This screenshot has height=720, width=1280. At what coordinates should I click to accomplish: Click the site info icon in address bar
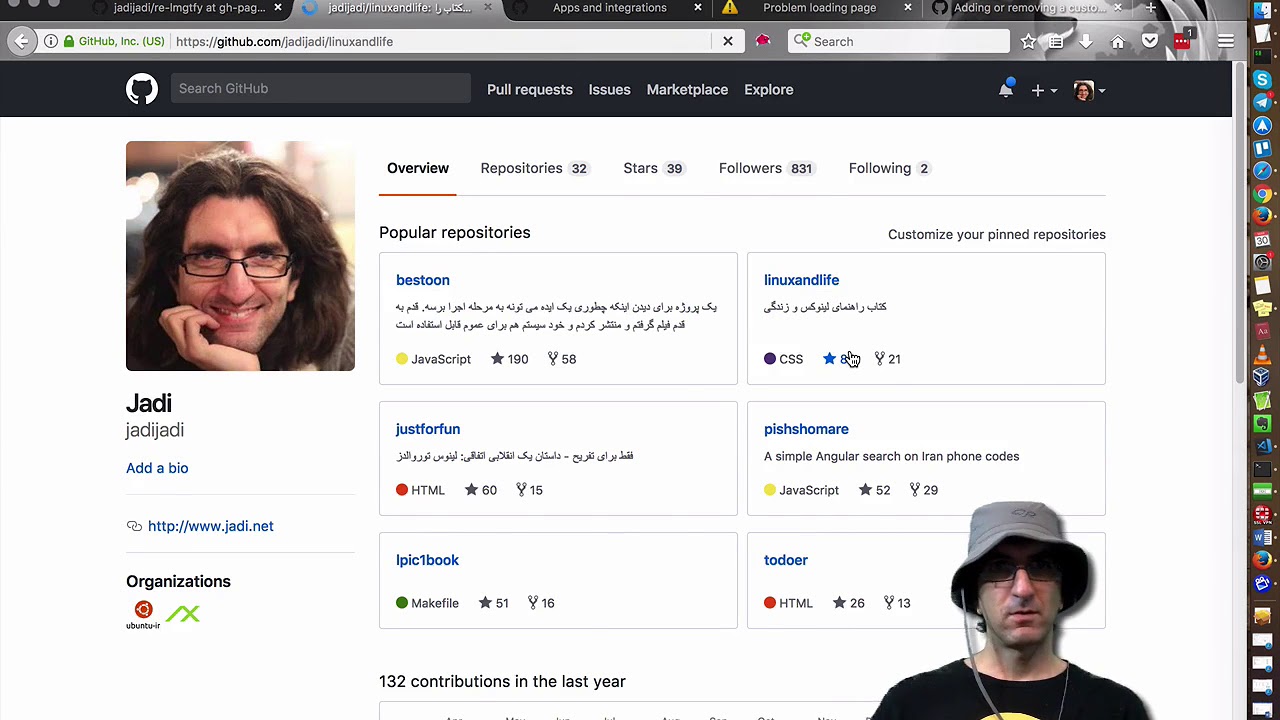[51, 41]
